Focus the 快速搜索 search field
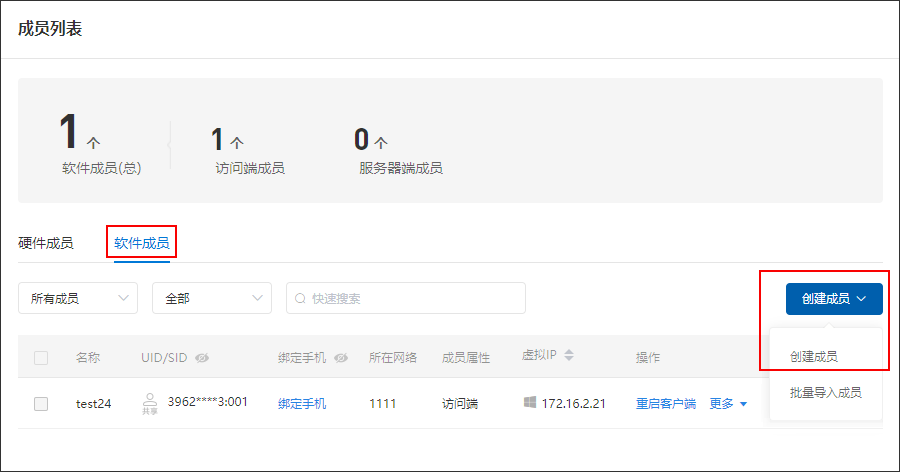Viewport: 900px width, 472px height. point(406,298)
